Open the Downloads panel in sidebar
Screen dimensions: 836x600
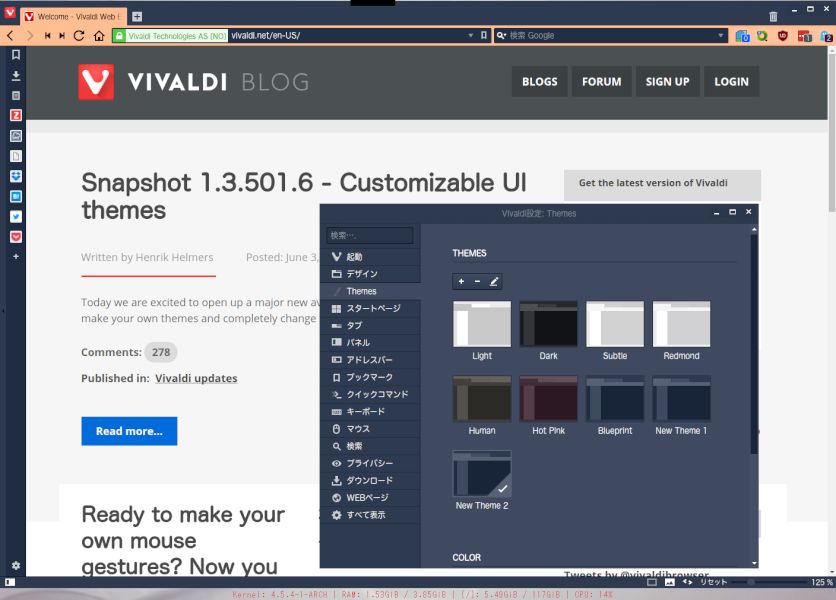[x=16, y=75]
